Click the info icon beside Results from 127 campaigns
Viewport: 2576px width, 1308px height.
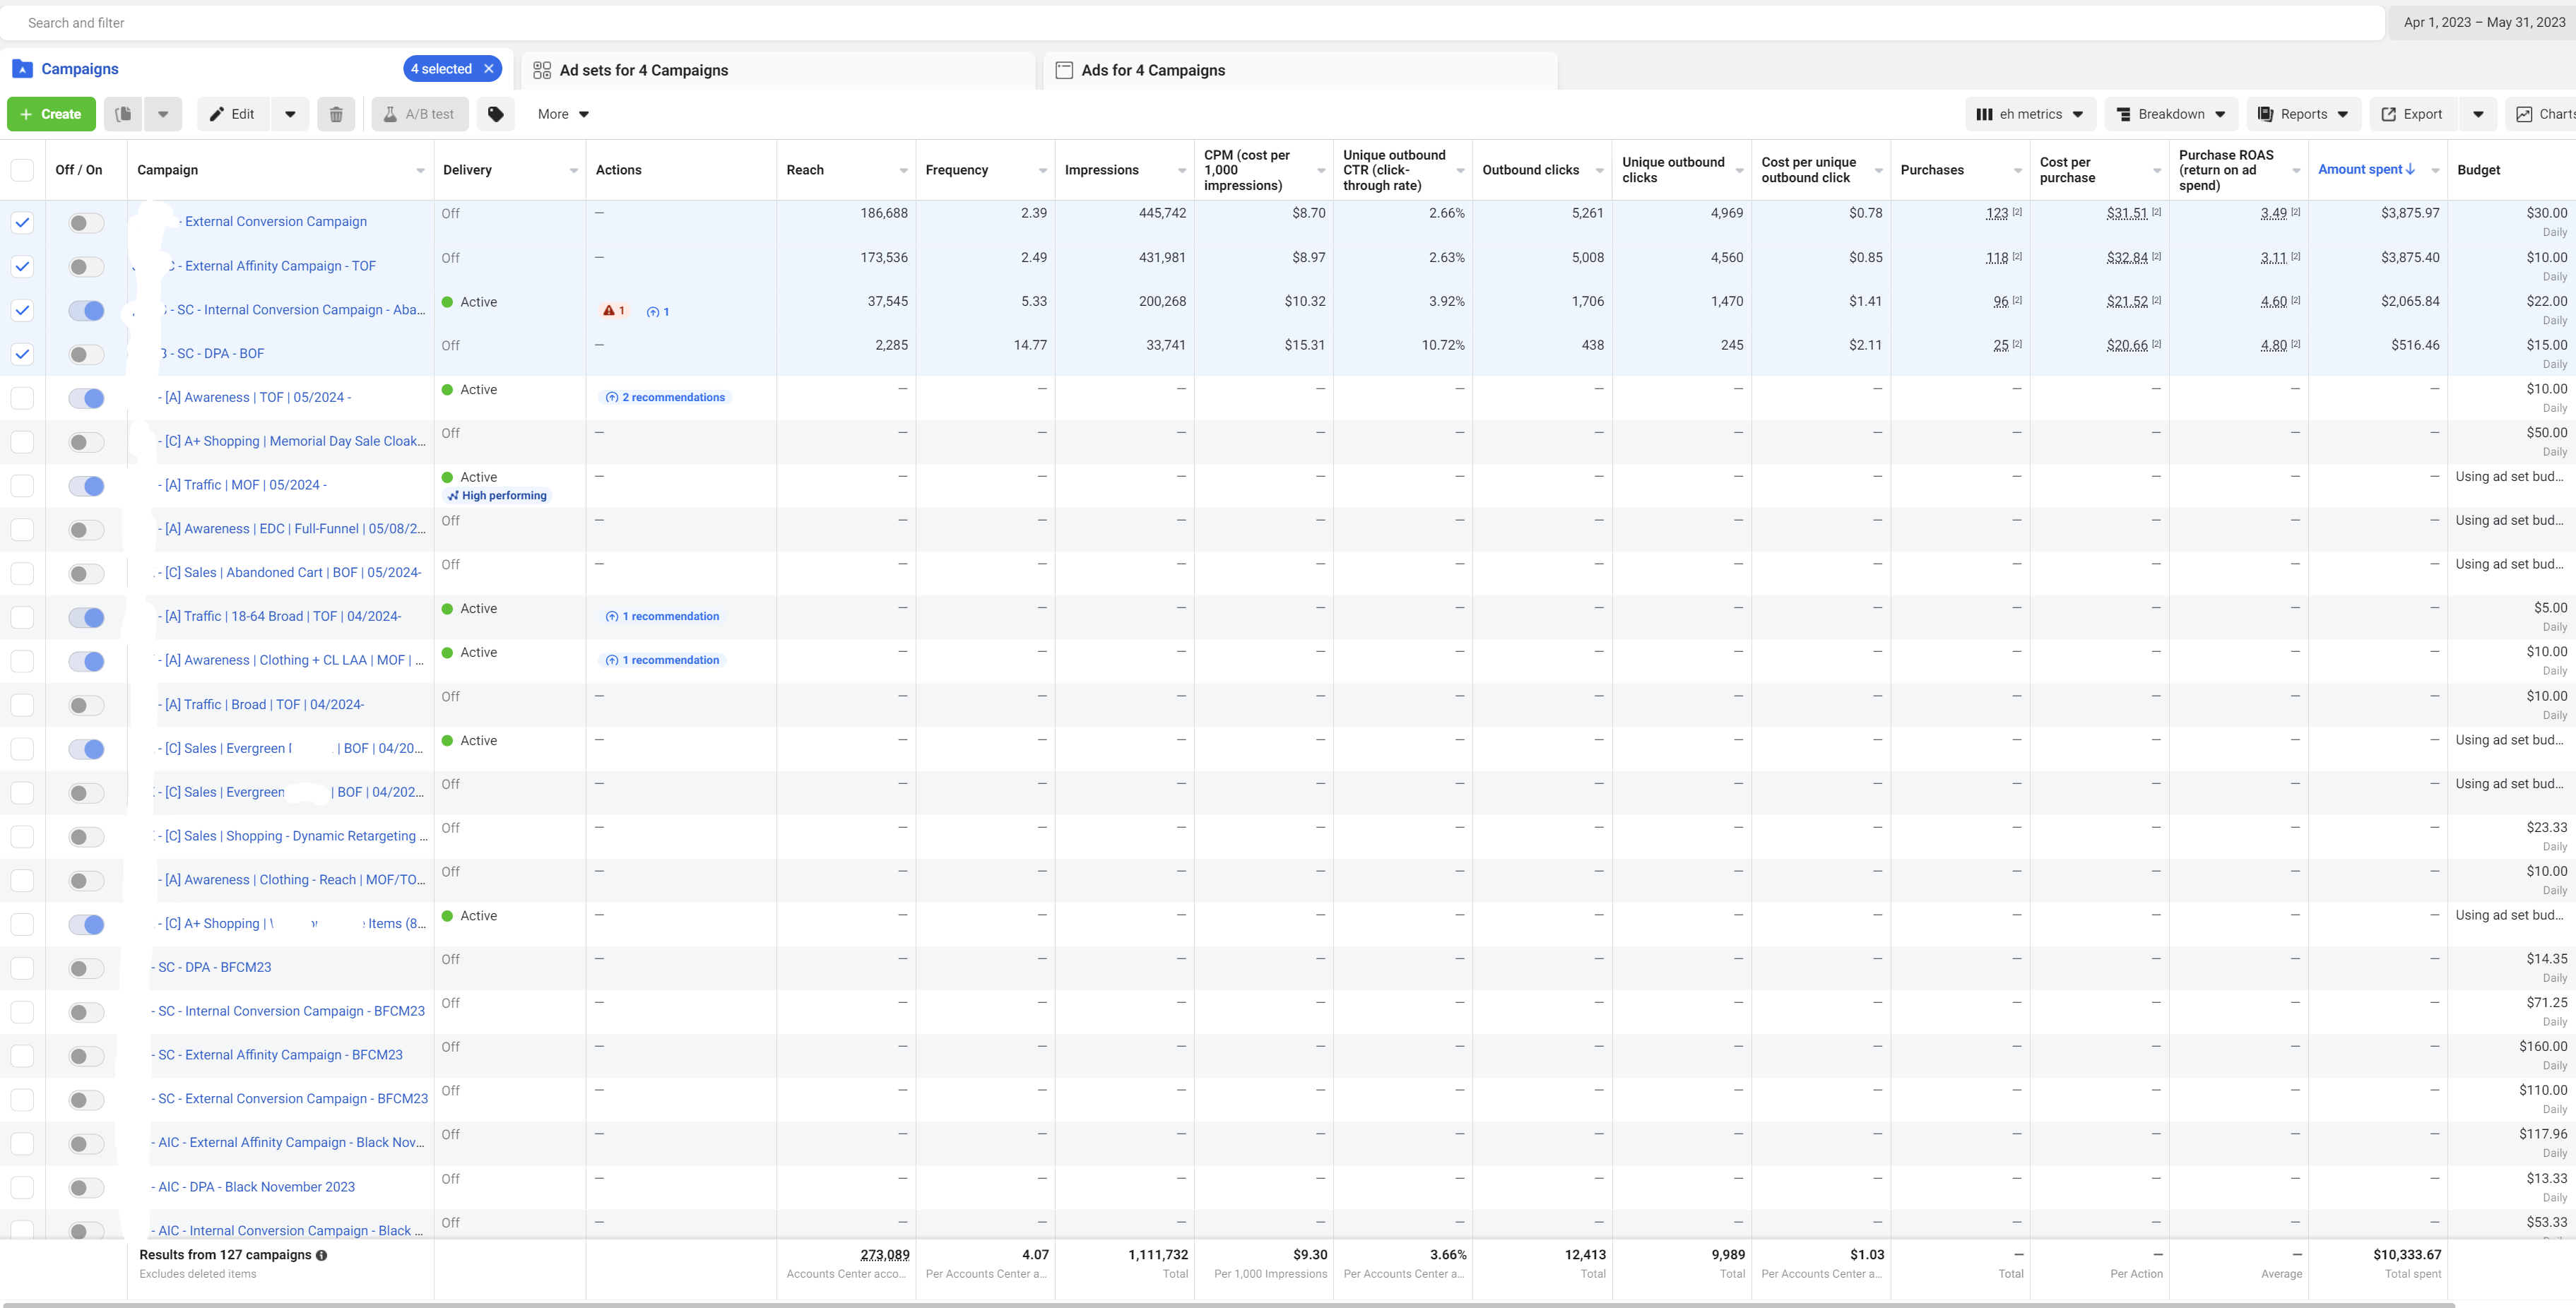[321, 1255]
